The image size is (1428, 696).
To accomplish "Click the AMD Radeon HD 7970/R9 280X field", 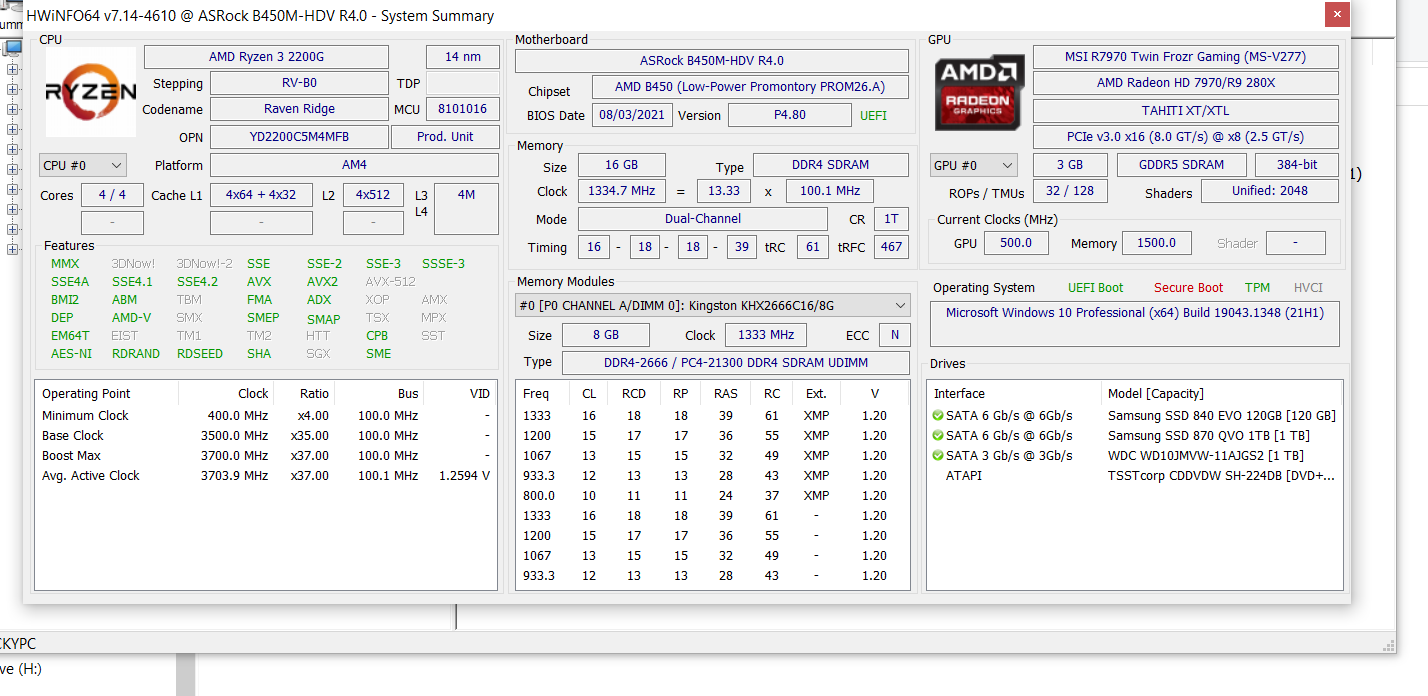I will [1185, 83].
